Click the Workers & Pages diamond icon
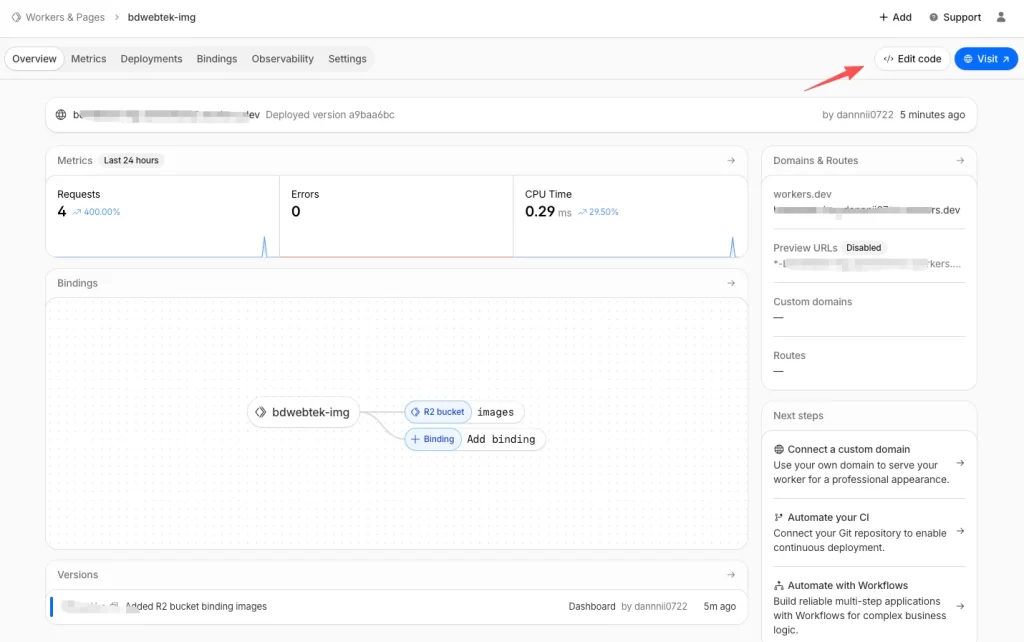This screenshot has height=642, width=1024. point(16,18)
